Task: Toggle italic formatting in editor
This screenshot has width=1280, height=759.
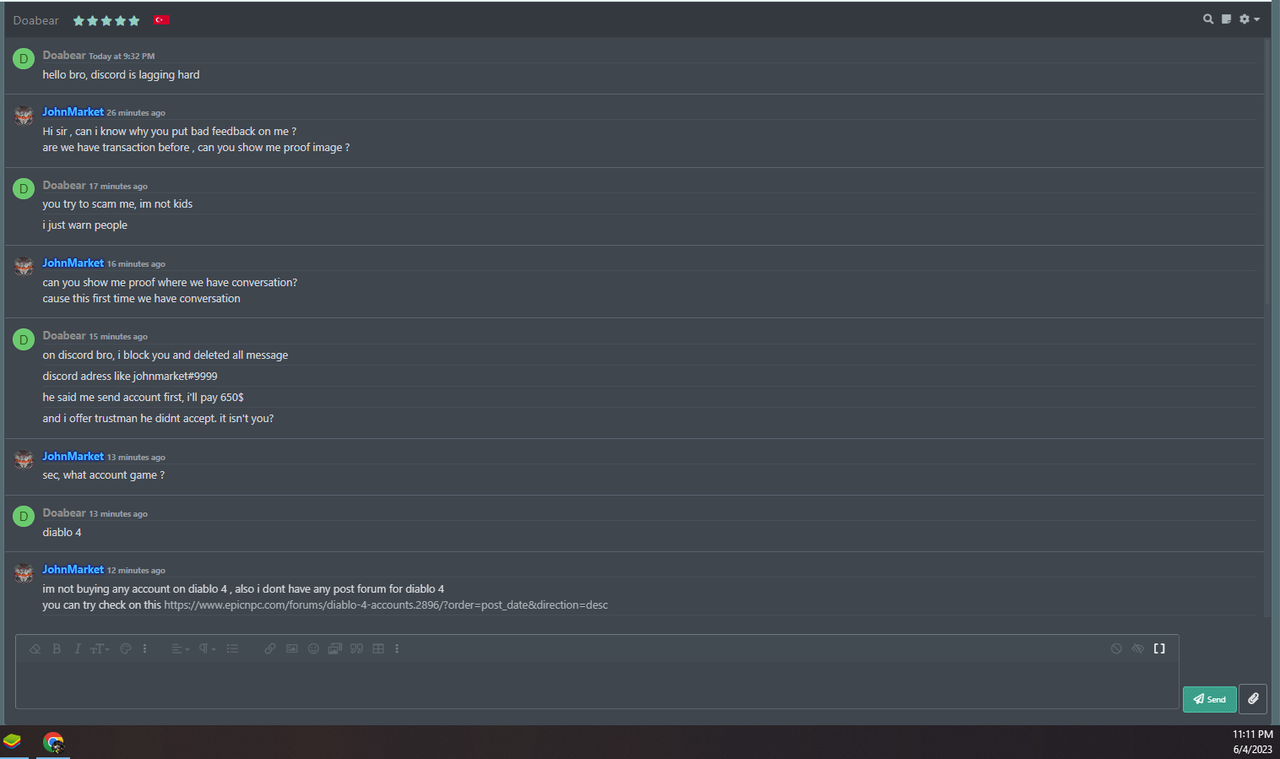Action: 77,649
